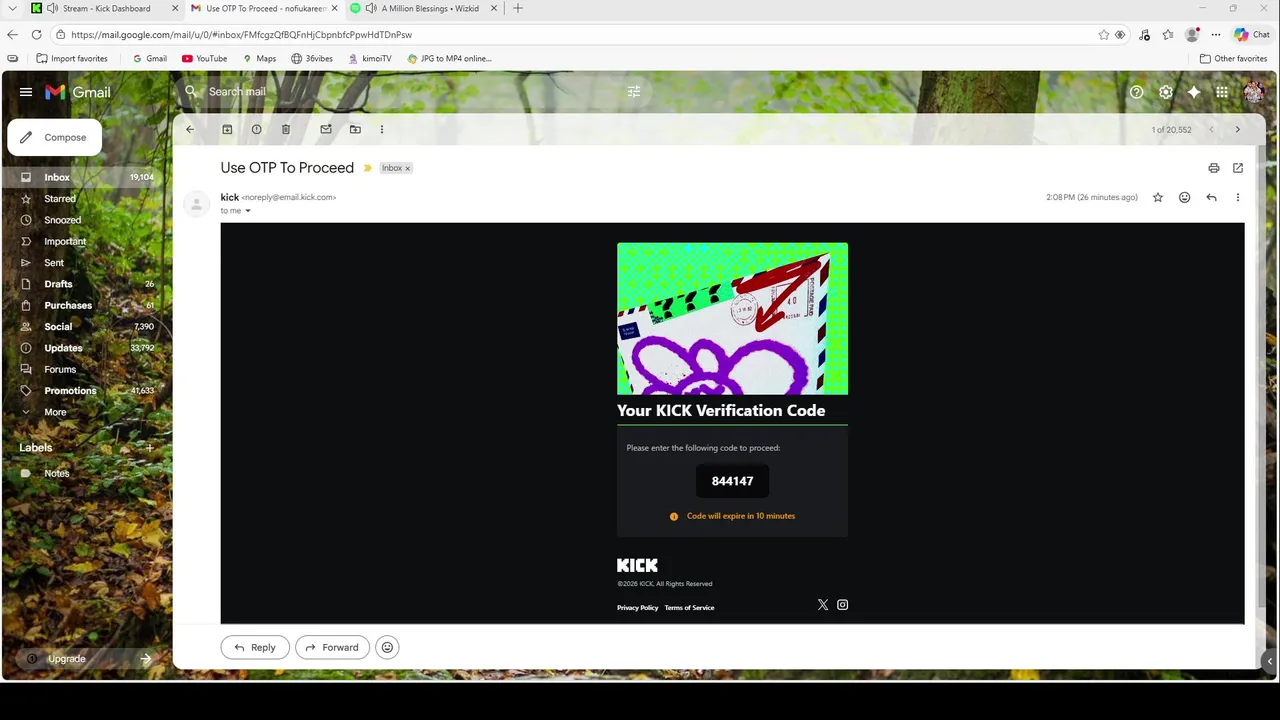Open a new browser tab
Screen dimensions: 1280x720
517,8
